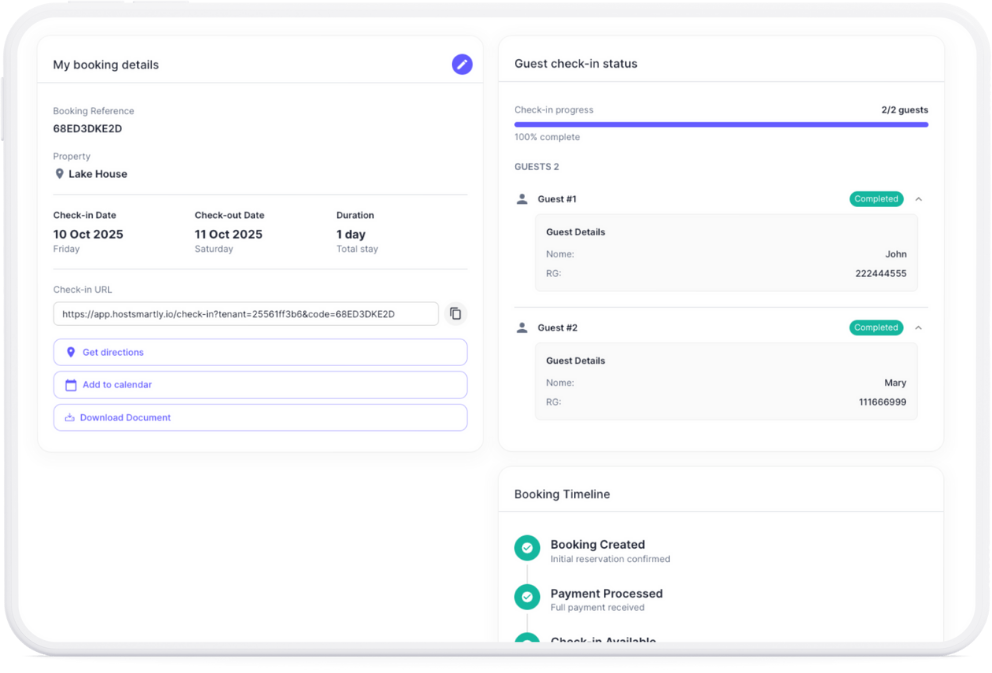
Task: Collapse Guest #1 details using the chevron
Action: [918, 199]
